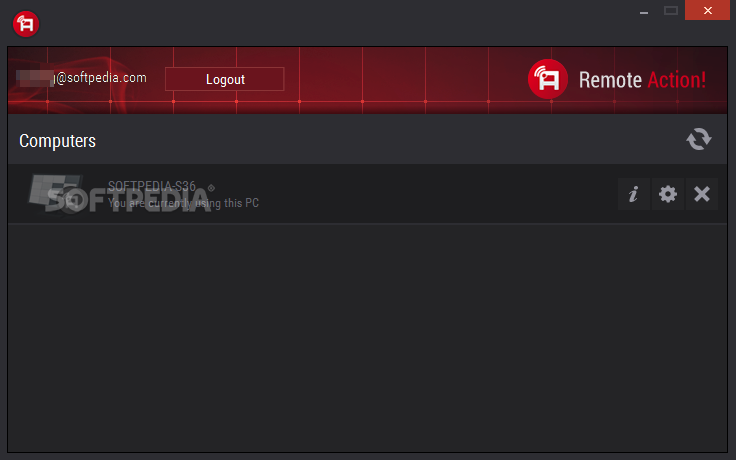
Task: Remove SOFTPEDIA-S36 with the X icon
Action: coord(702,194)
